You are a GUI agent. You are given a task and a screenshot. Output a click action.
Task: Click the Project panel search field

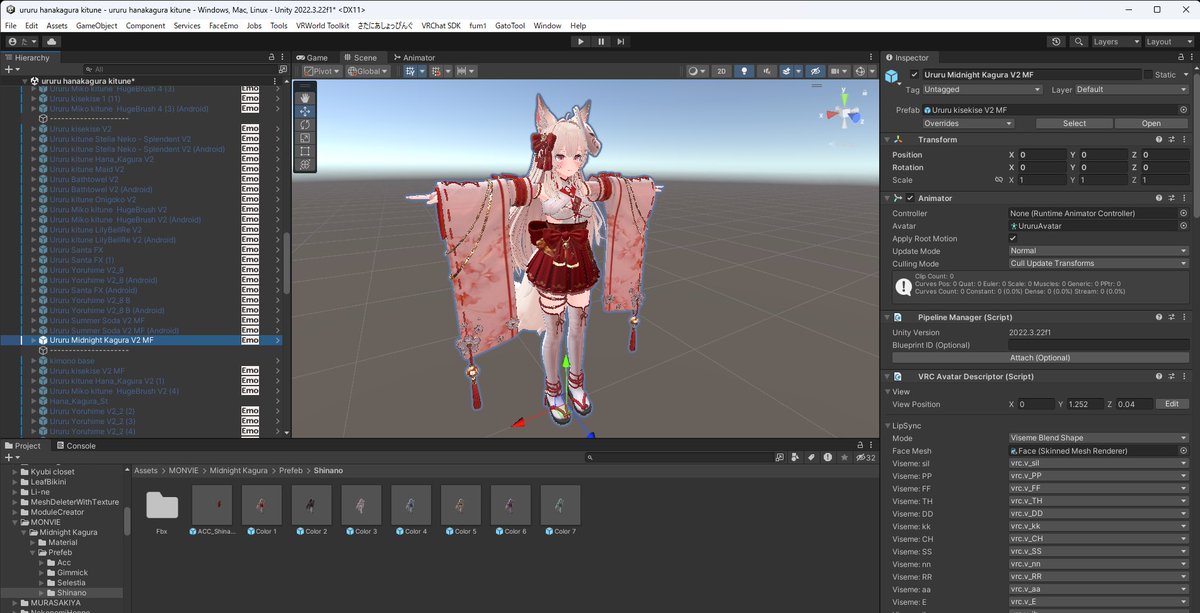pyautogui.click(x=680, y=457)
